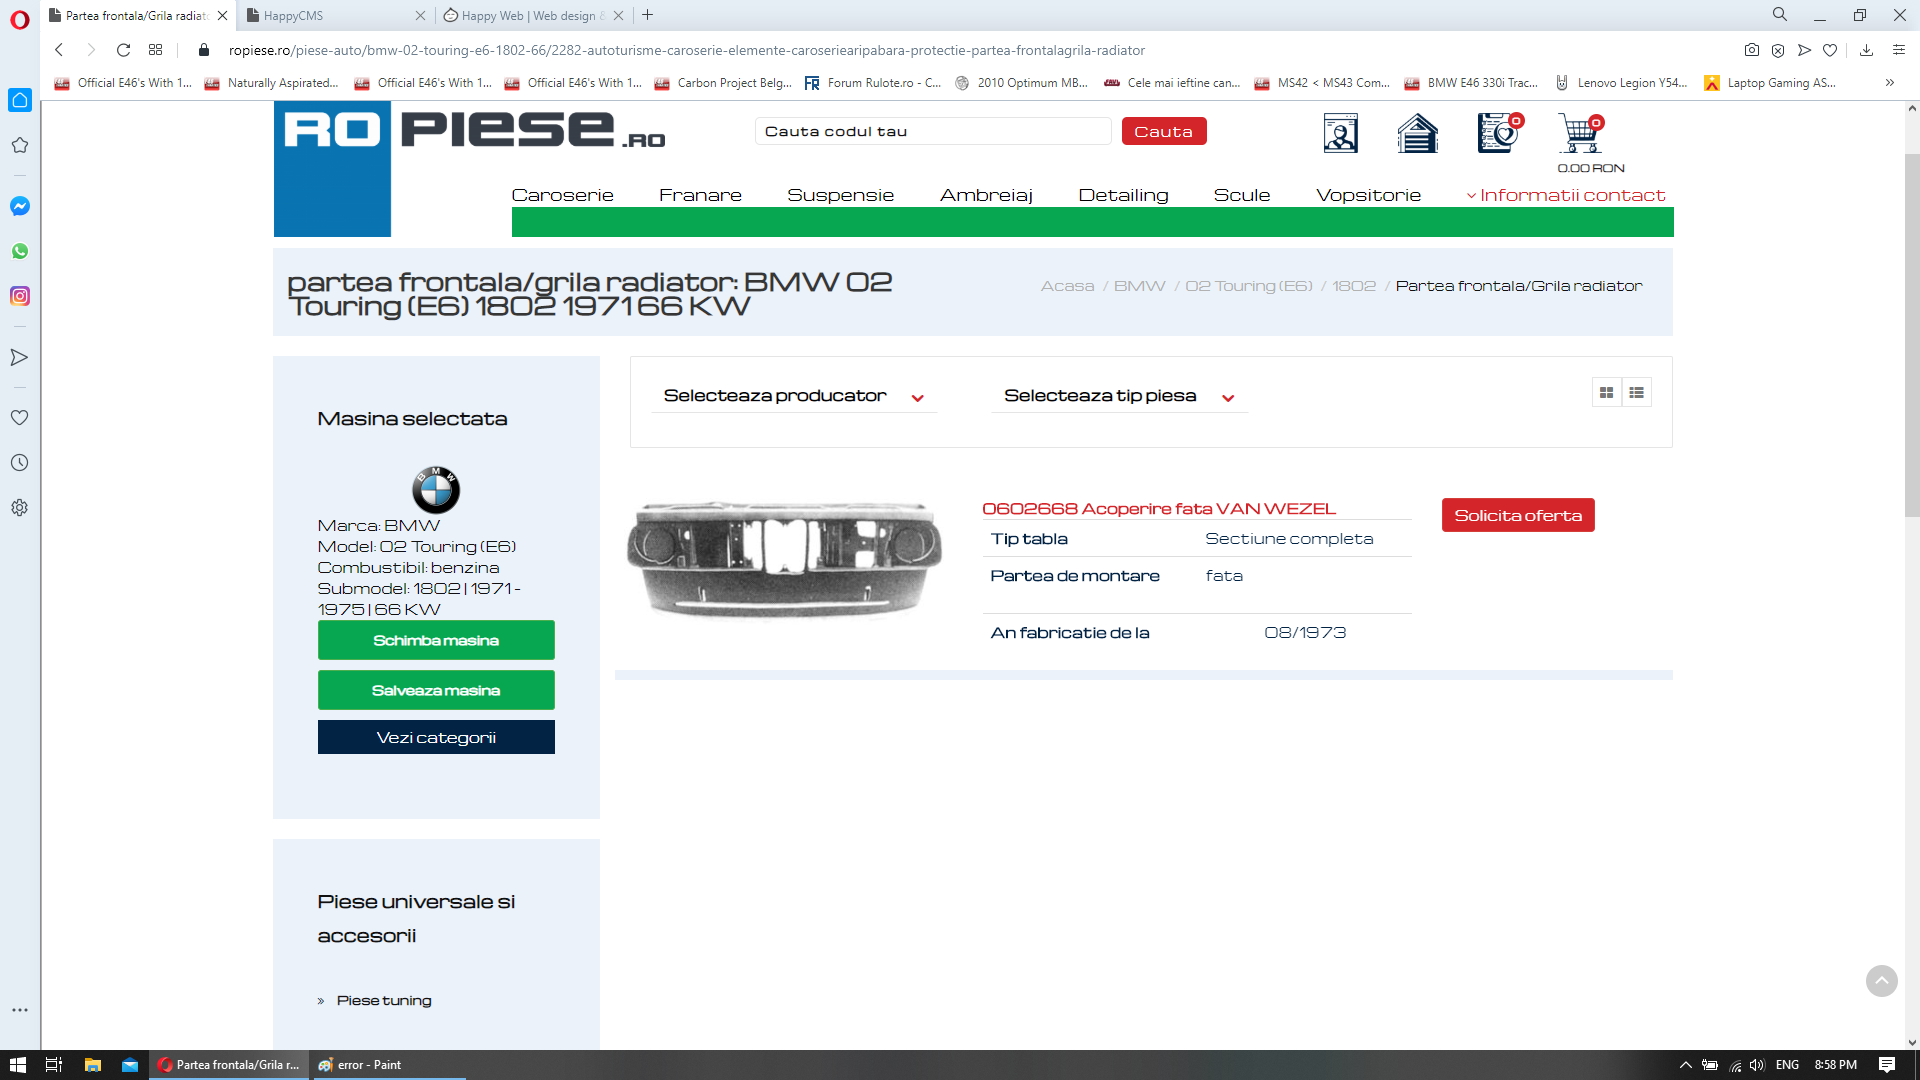This screenshot has height=1080, width=1920.
Task: Switch to HappyCMS tab
Action: [335, 15]
